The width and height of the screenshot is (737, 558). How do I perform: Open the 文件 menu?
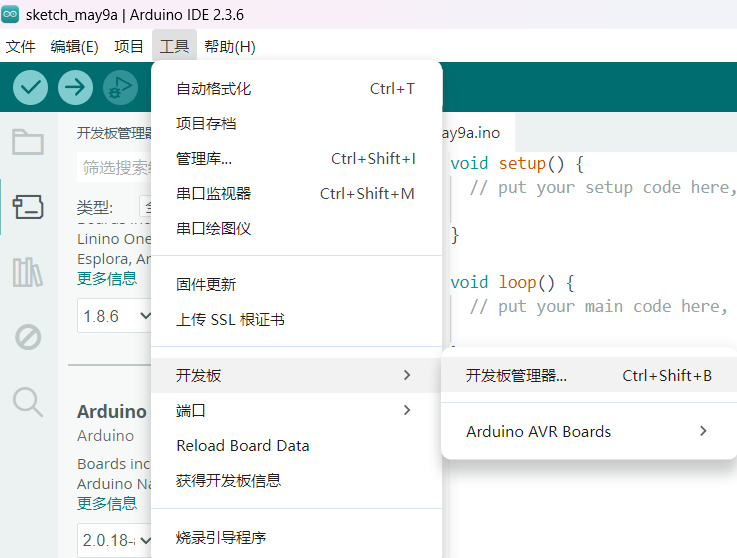tap(21, 47)
